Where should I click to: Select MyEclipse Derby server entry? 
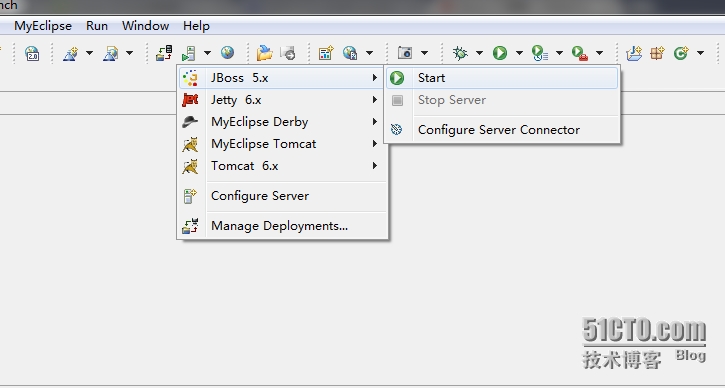(x=282, y=122)
